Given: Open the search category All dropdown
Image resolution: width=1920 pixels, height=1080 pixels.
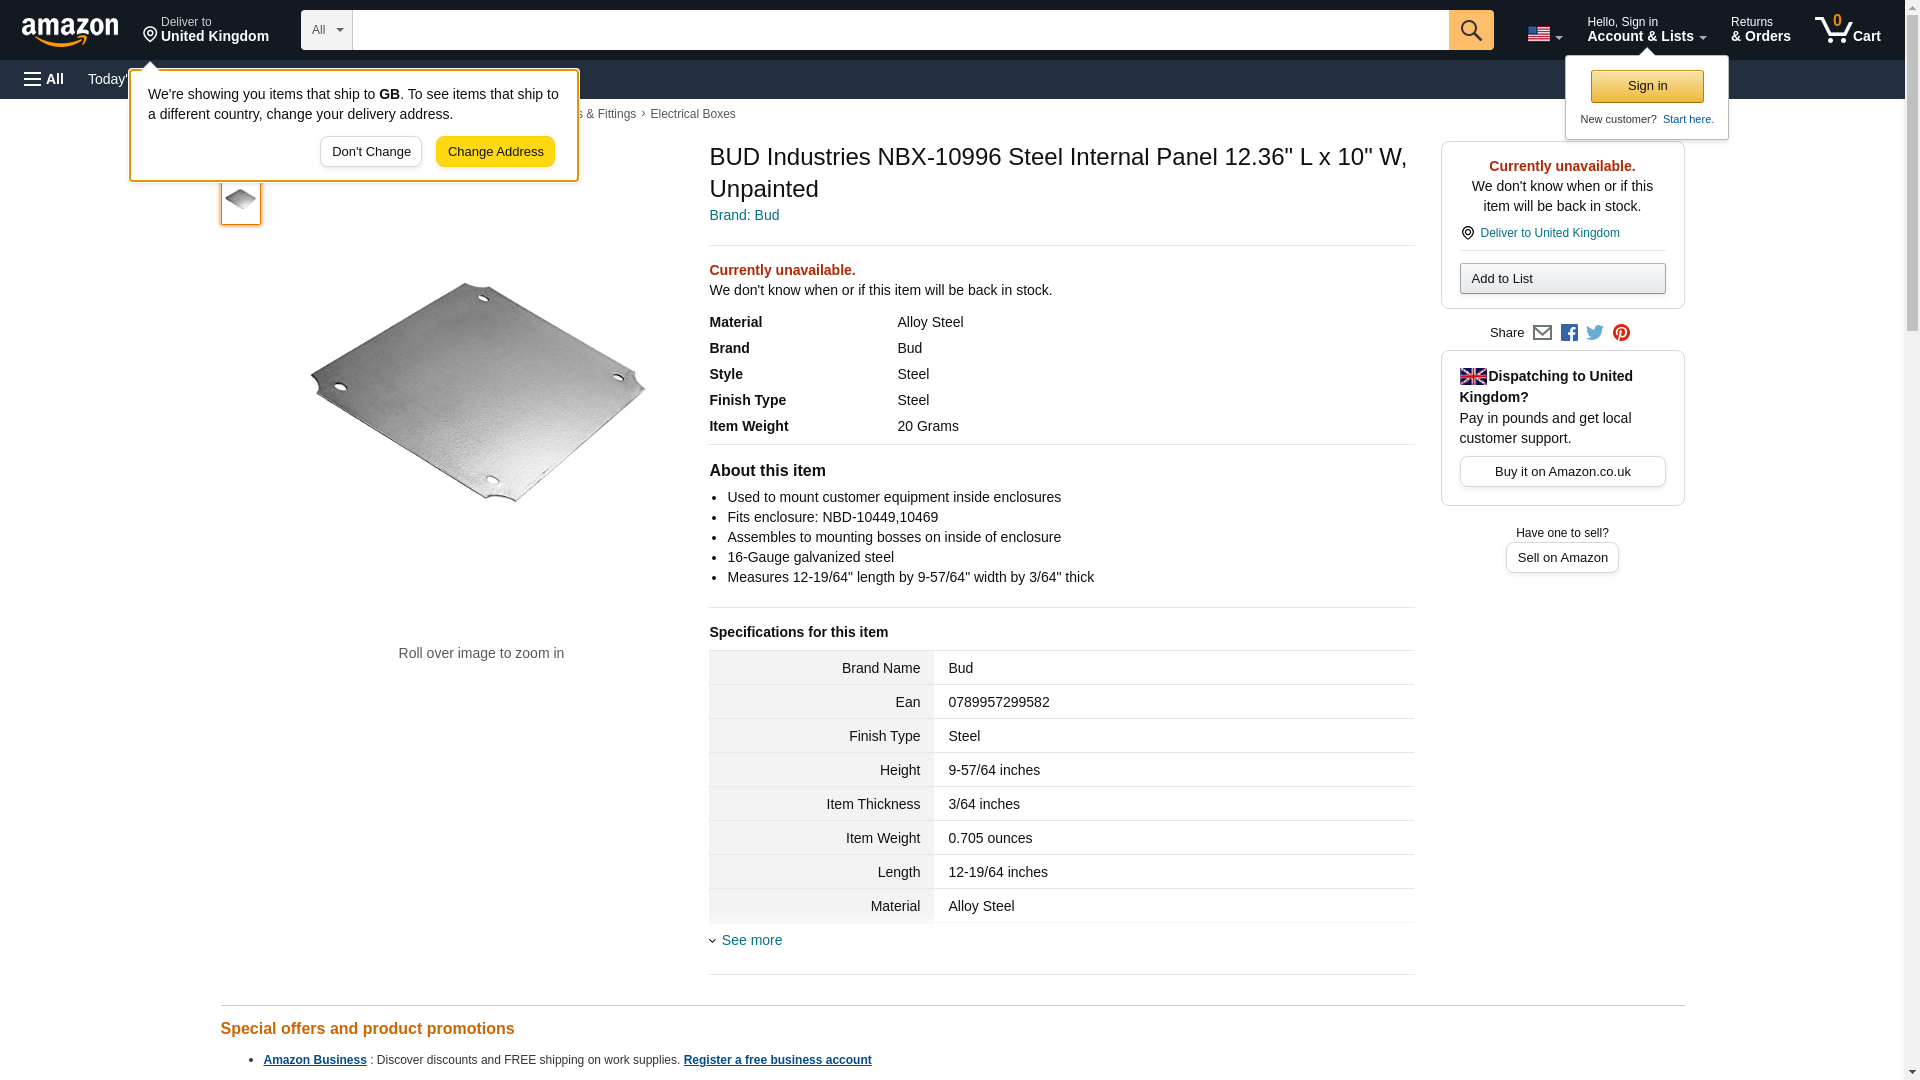Looking at the screenshot, I should point(326,30).
